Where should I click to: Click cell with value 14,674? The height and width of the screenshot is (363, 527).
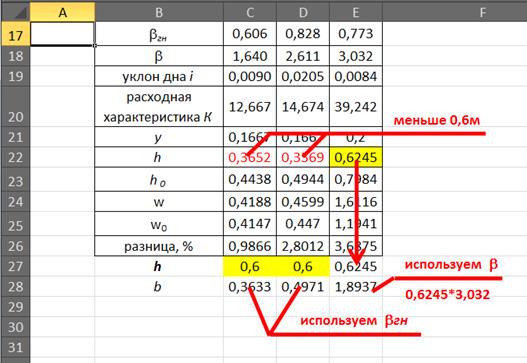pyautogui.click(x=303, y=107)
